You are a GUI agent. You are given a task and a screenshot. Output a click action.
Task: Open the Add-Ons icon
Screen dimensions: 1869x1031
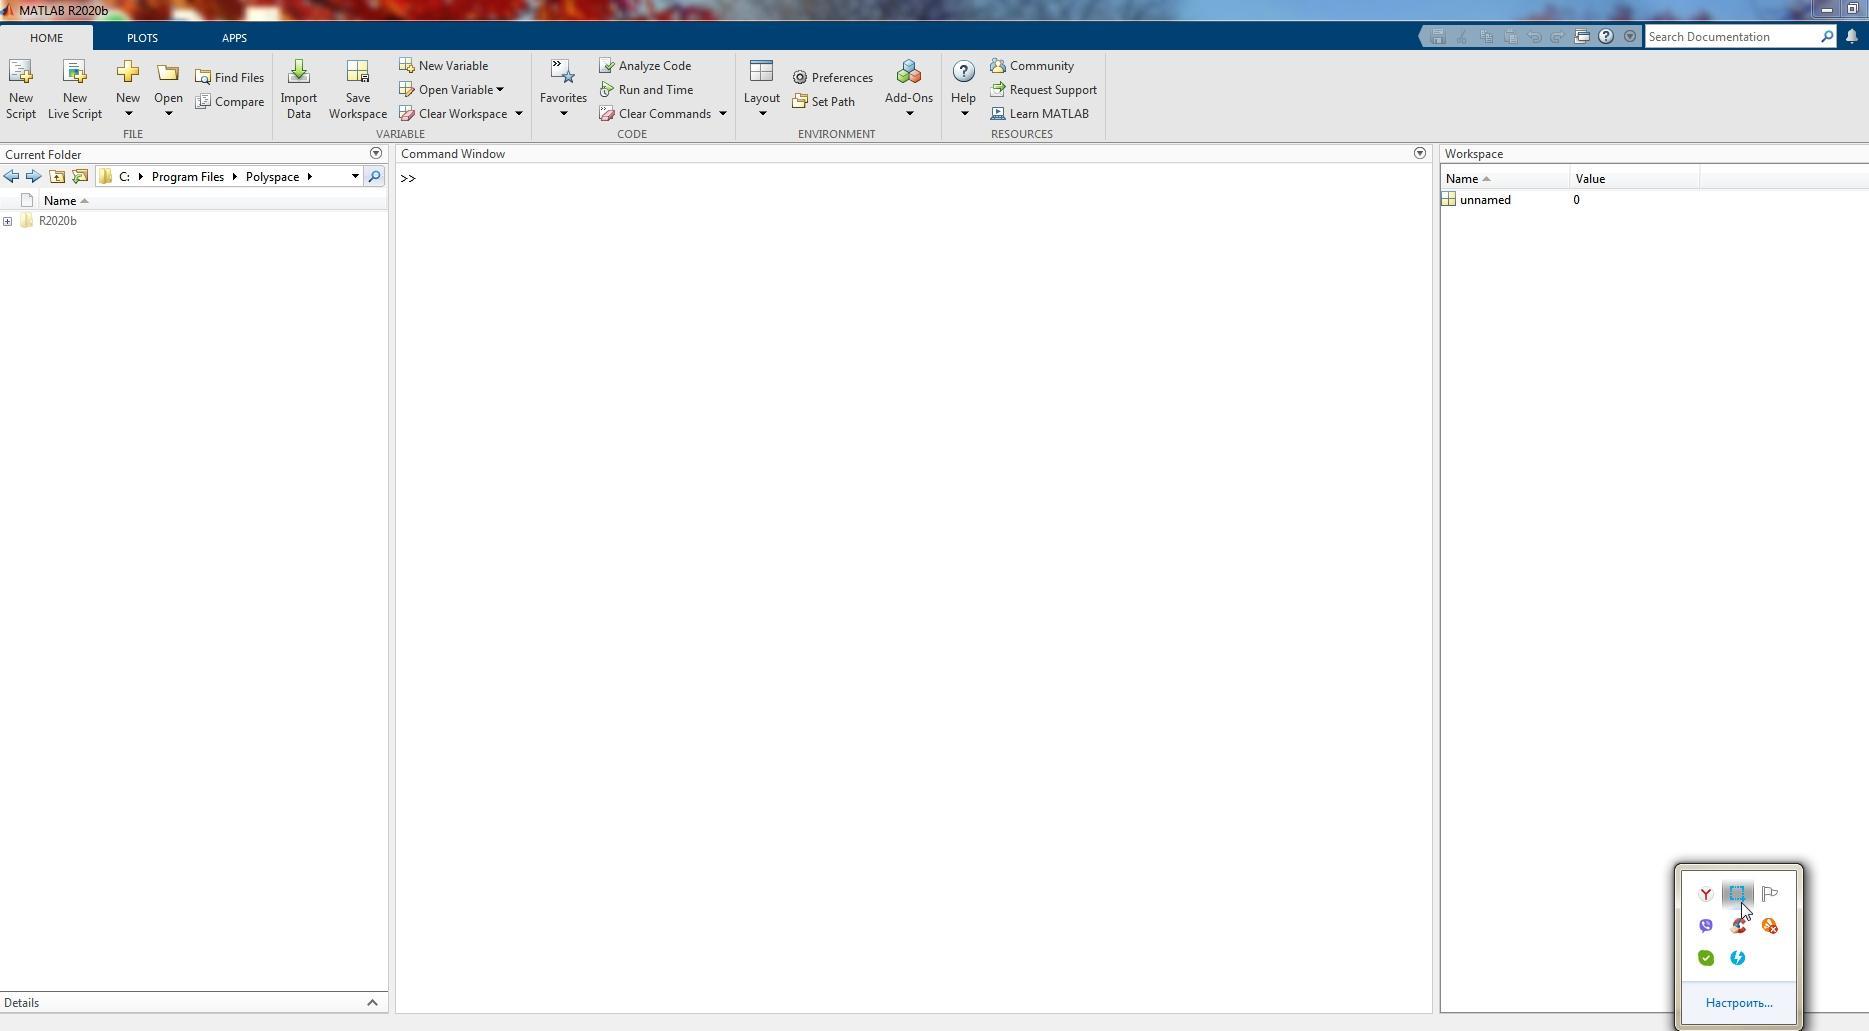pos(908,73)
